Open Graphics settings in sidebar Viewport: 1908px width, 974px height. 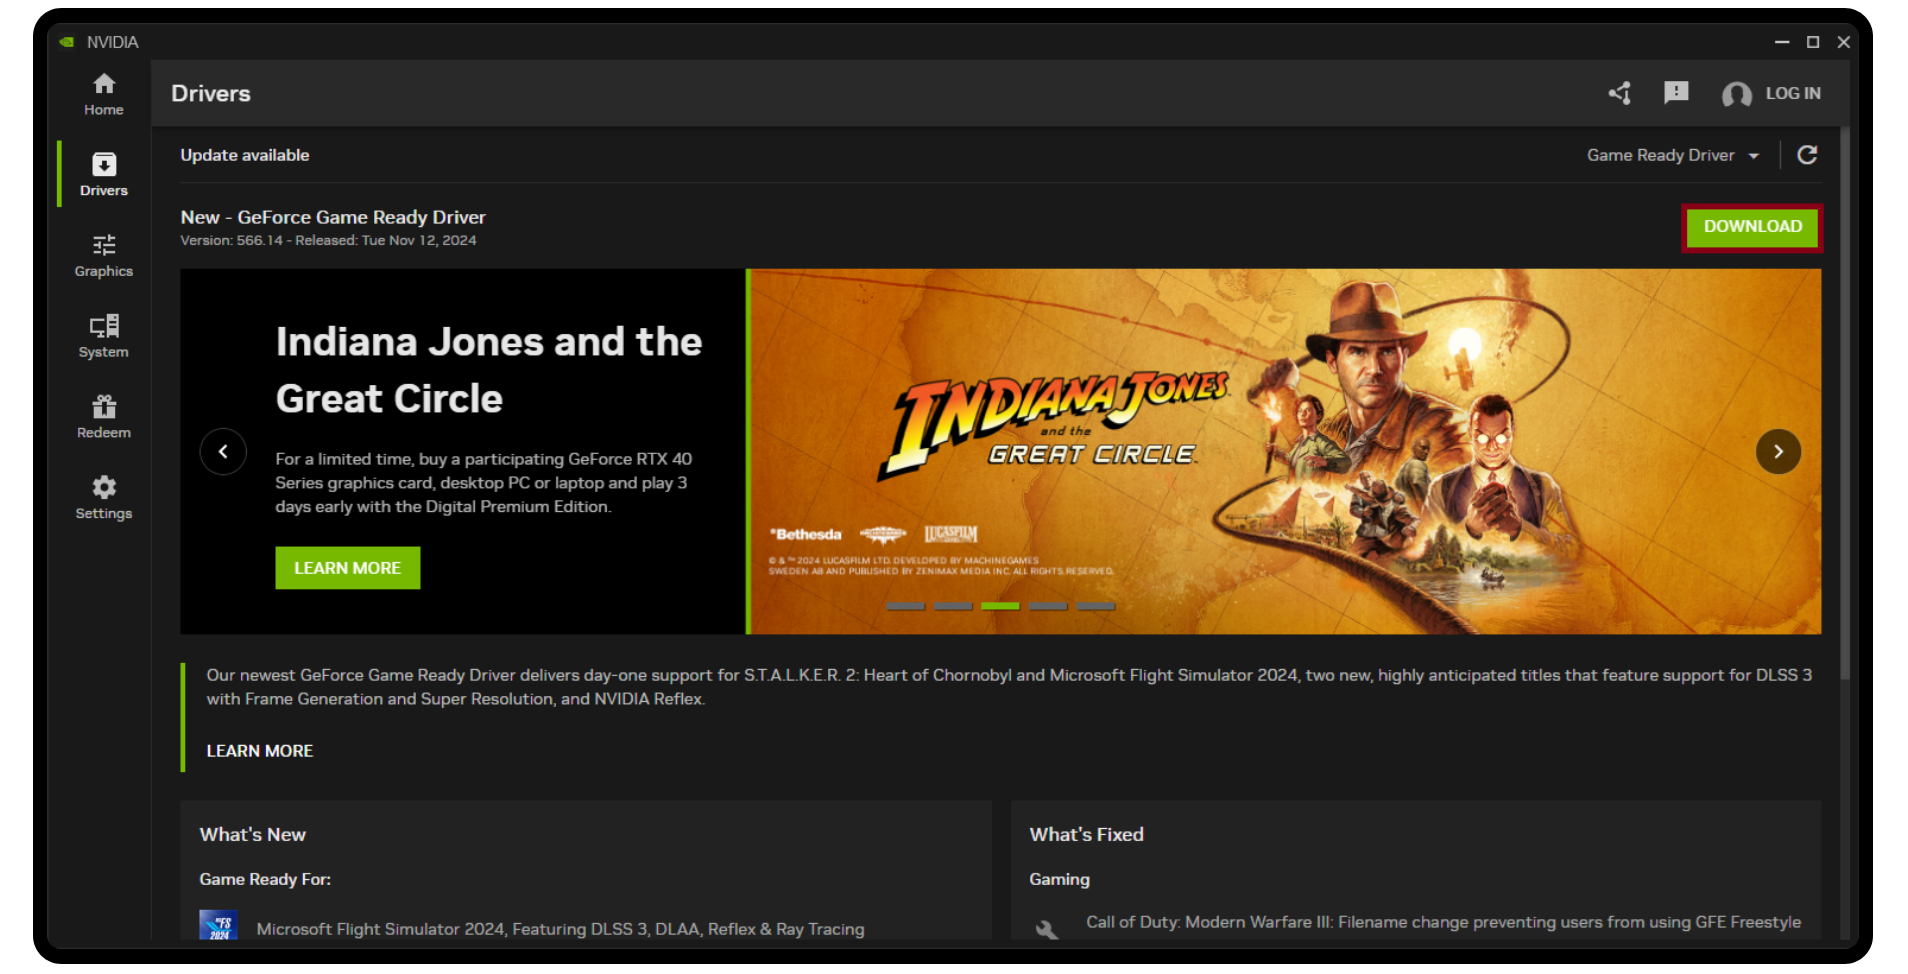click(x=103, y=256)
